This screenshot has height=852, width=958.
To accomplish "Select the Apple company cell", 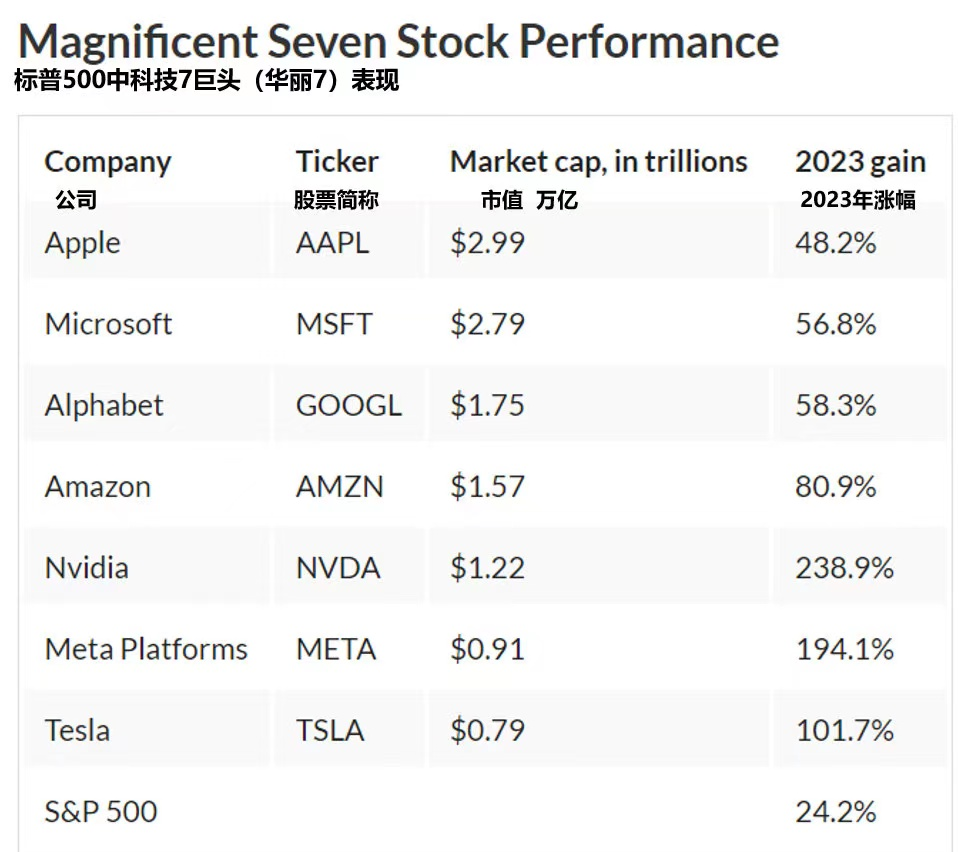I will 83,243.
